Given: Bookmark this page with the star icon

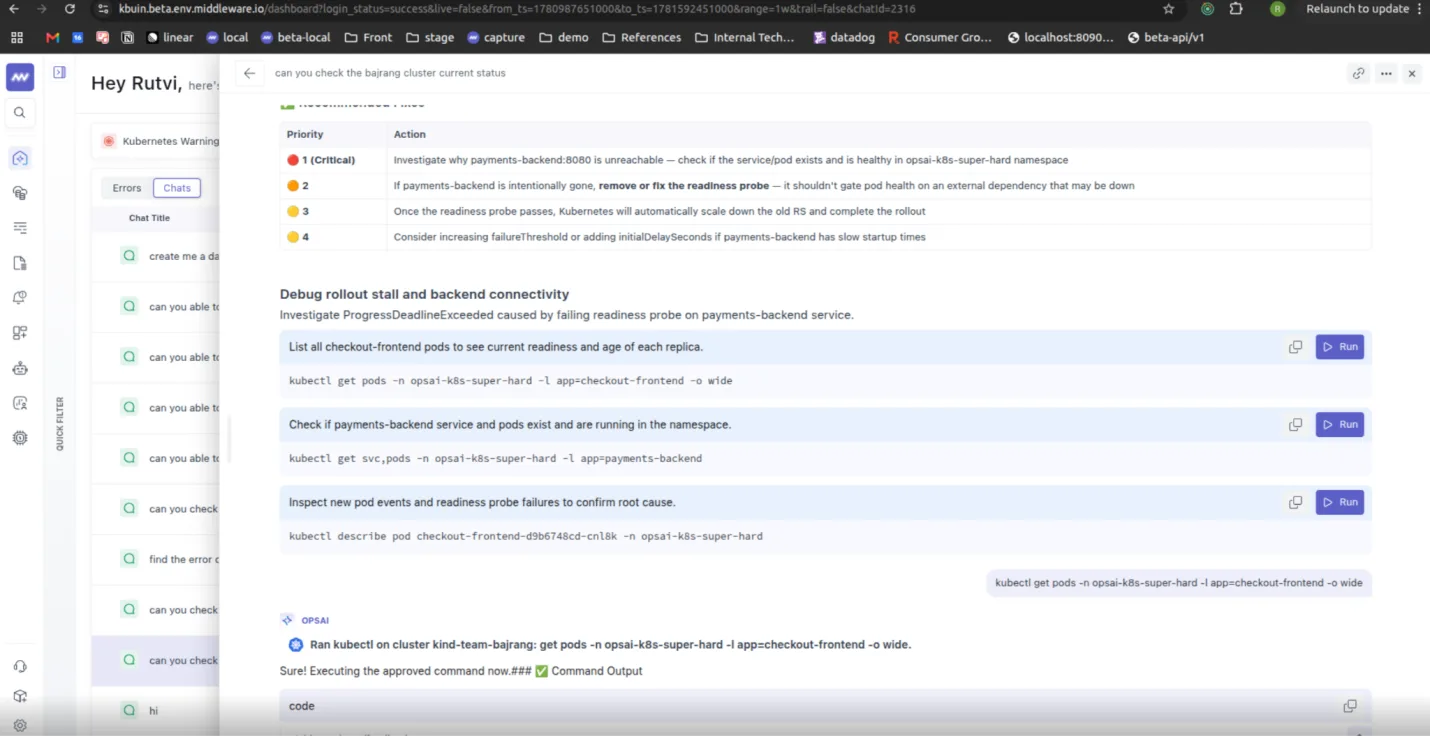Looking at the screenshot, I should click(x=1169, y=9).
